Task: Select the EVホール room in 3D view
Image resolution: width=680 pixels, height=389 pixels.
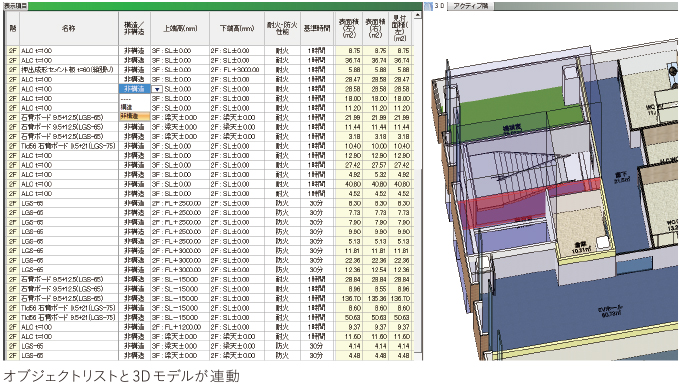Action: click(606, 311)
